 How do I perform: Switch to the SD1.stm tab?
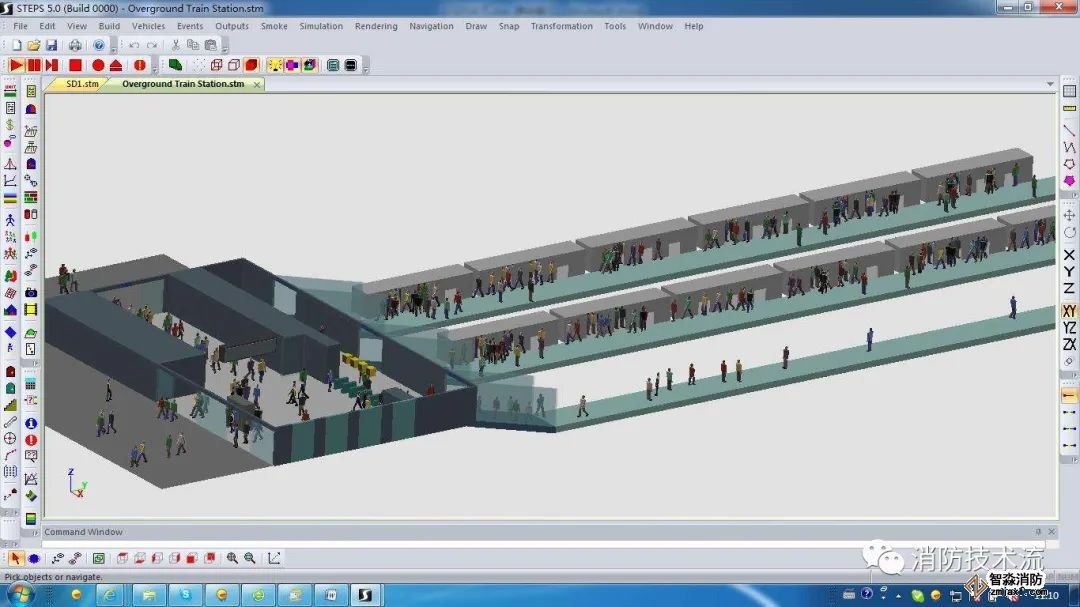[x=82, y=84]
